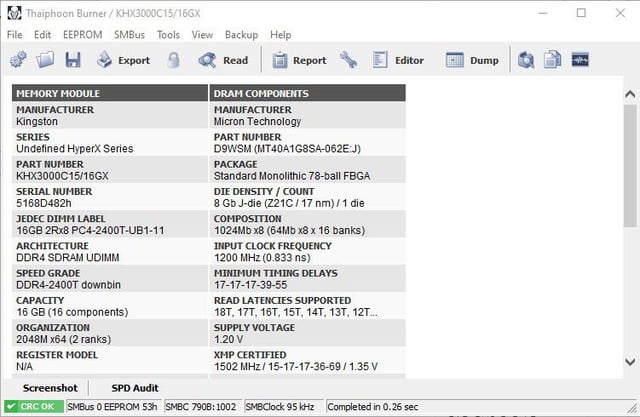Click the SMBClock 95 kHz status entry
The image size is (640, 417).
[x=280, y=407]
